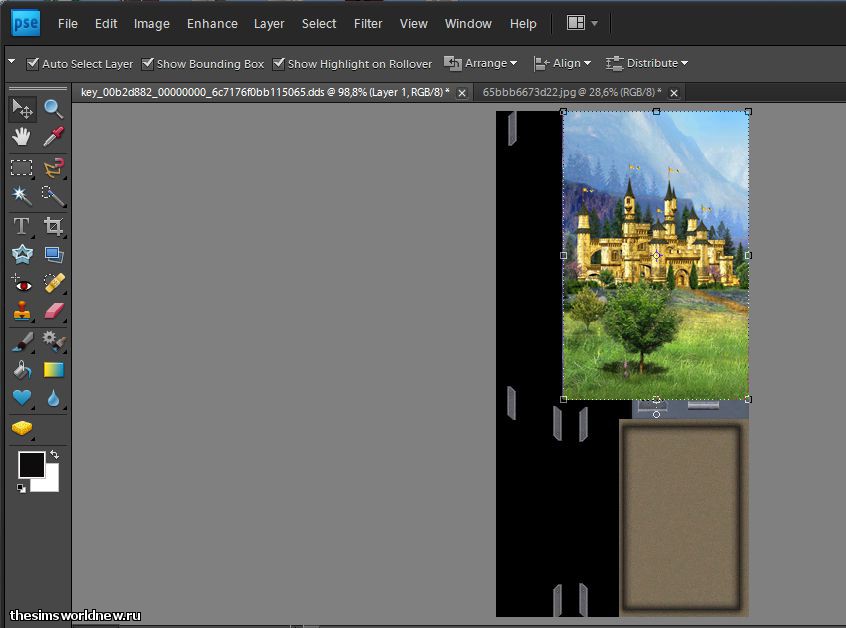This screenshot has width=846, height=628.
Task: Pick the yellow Sponge tool
Action: point(22,428)
